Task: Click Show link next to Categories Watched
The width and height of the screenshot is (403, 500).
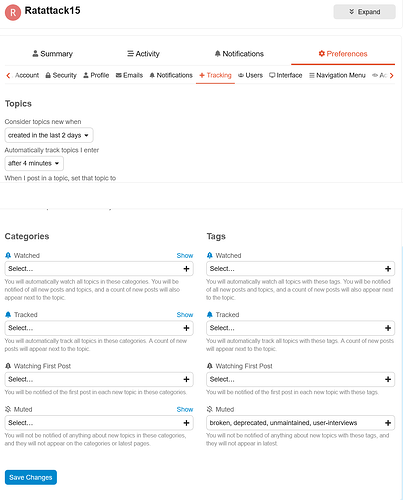Action: click(x=185, y=256)
